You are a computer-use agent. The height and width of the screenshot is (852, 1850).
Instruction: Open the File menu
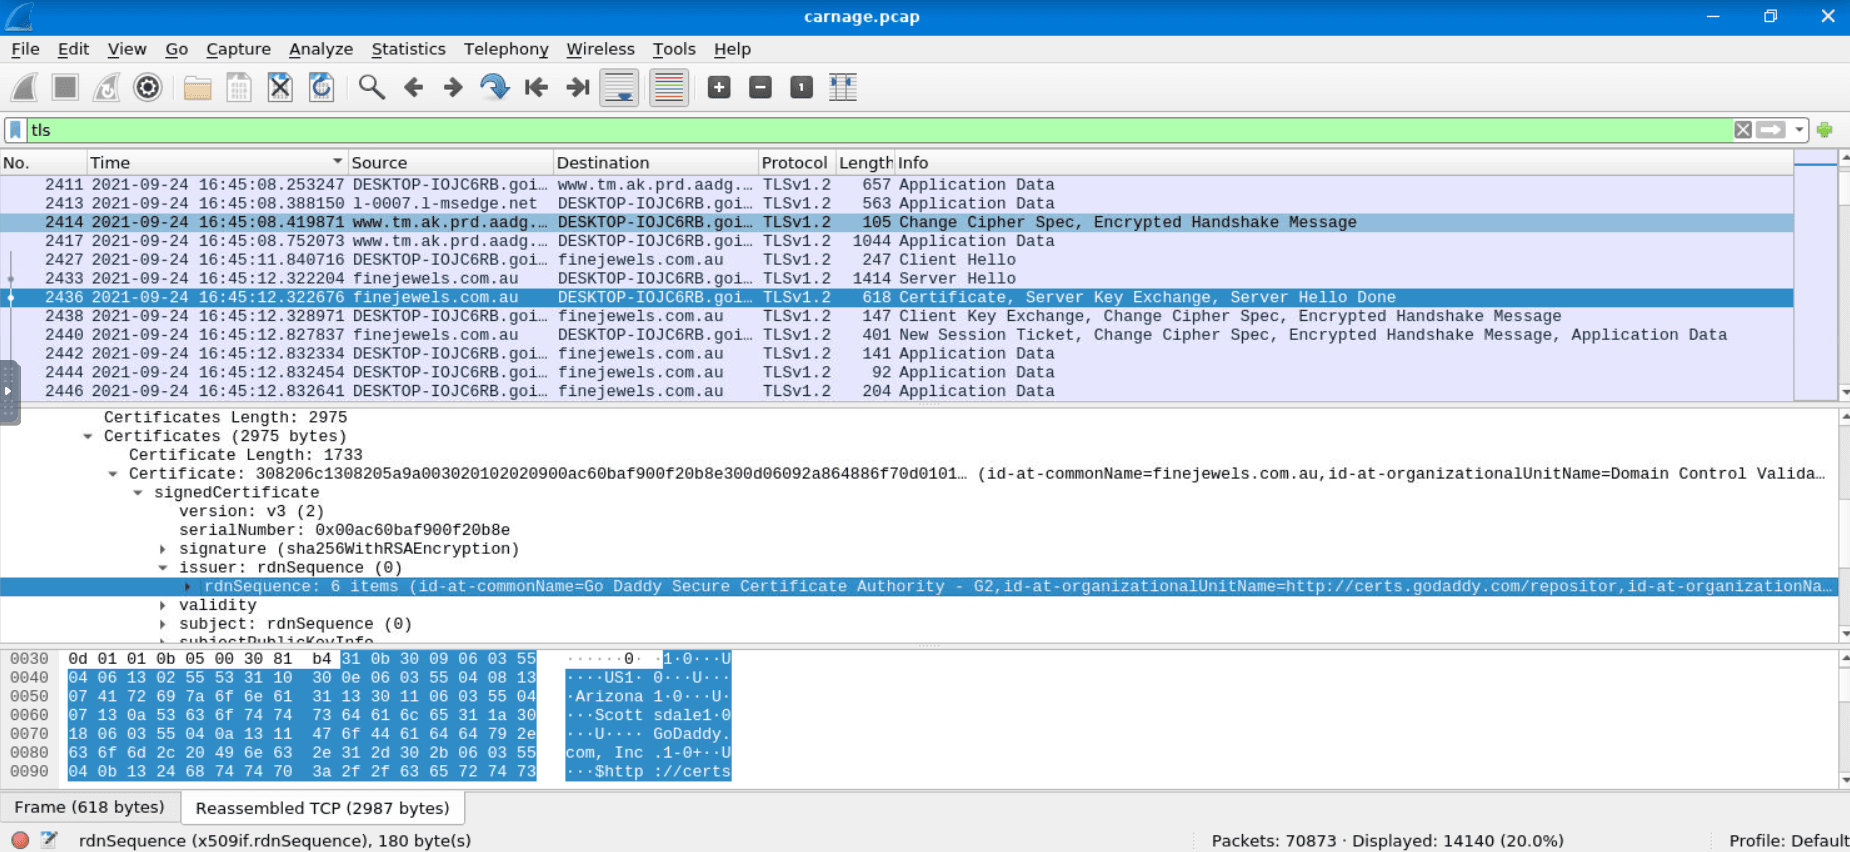point(25,49)
